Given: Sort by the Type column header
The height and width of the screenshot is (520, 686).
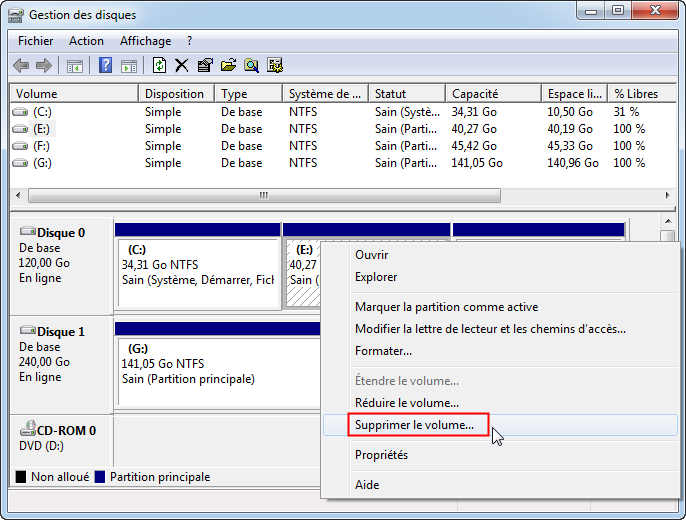Looking at the screenshot, I should point(248,94).
